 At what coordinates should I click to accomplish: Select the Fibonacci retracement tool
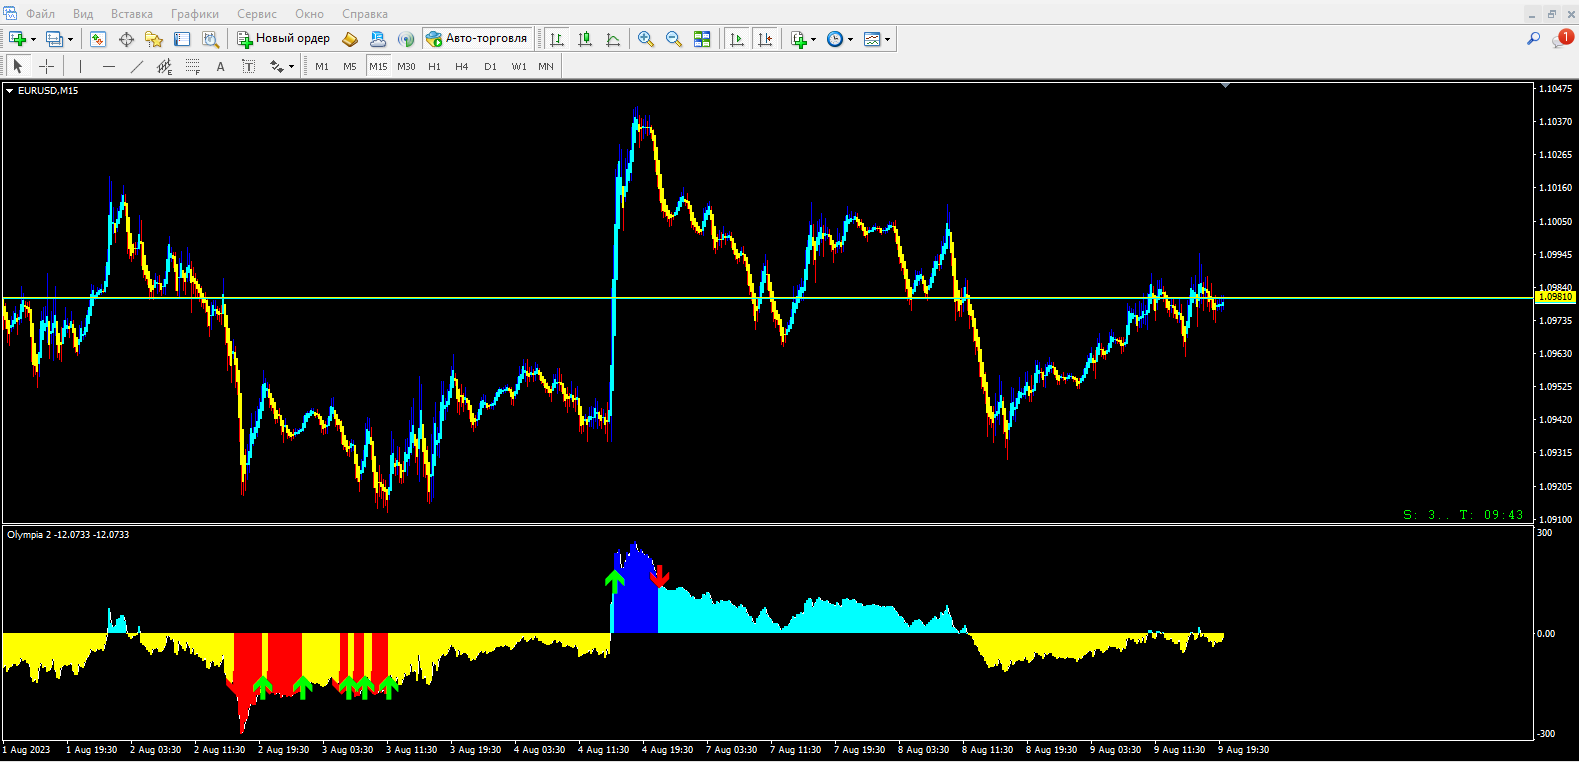pos(192,66)
